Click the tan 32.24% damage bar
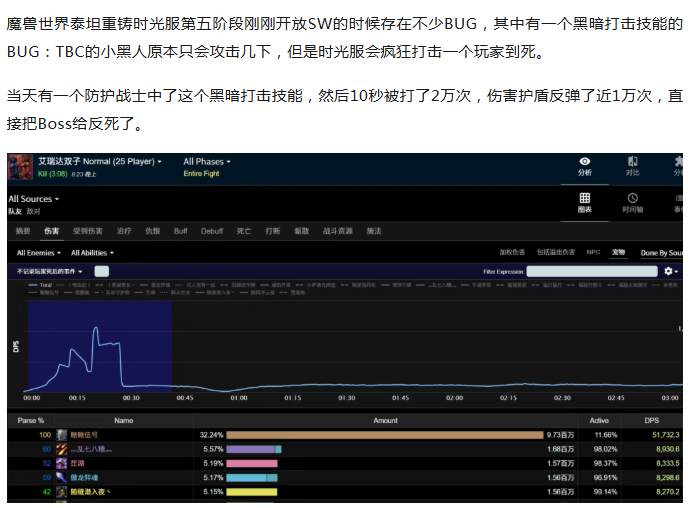 (385, 435)
